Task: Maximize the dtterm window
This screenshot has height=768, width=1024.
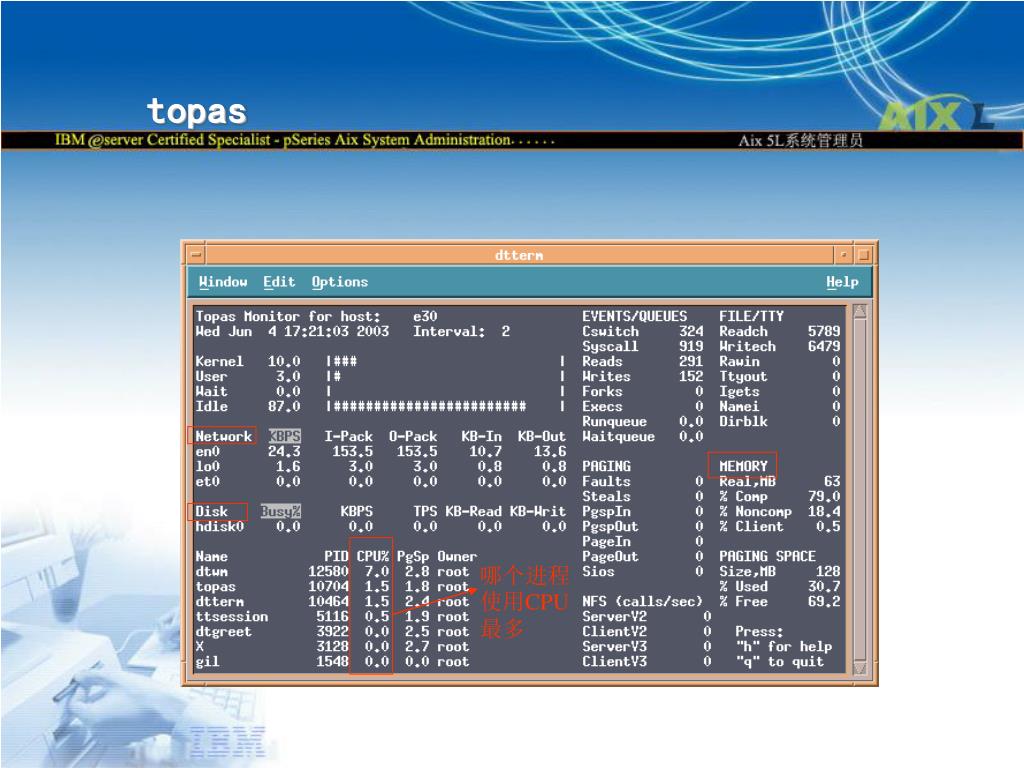Action: (863, 255)
